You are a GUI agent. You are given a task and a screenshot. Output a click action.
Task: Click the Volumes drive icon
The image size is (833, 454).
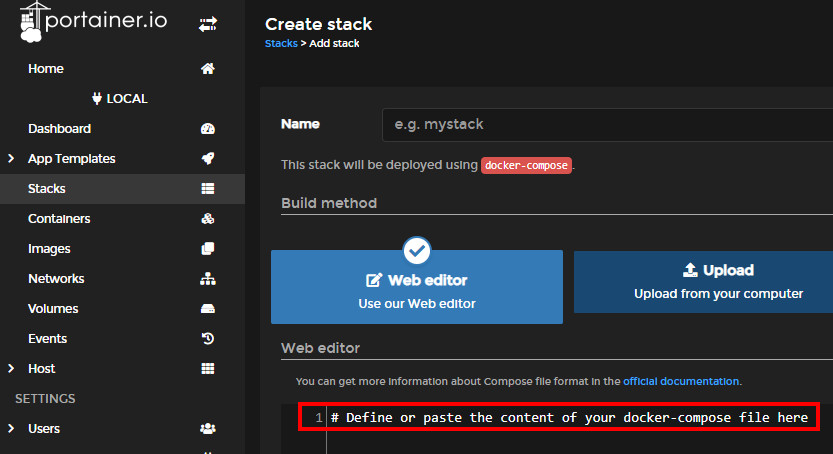[208, 309]
